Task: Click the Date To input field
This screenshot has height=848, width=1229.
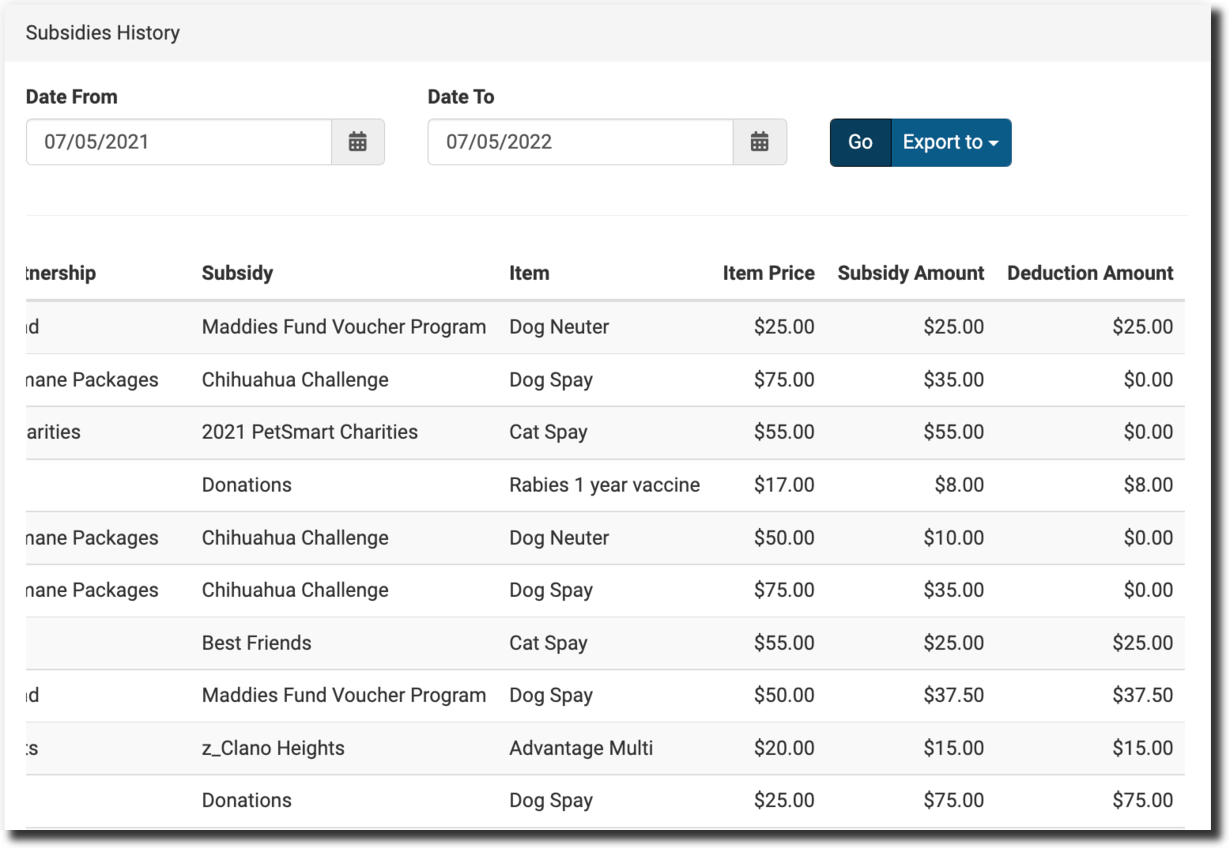Action: (x=580, y=142)
